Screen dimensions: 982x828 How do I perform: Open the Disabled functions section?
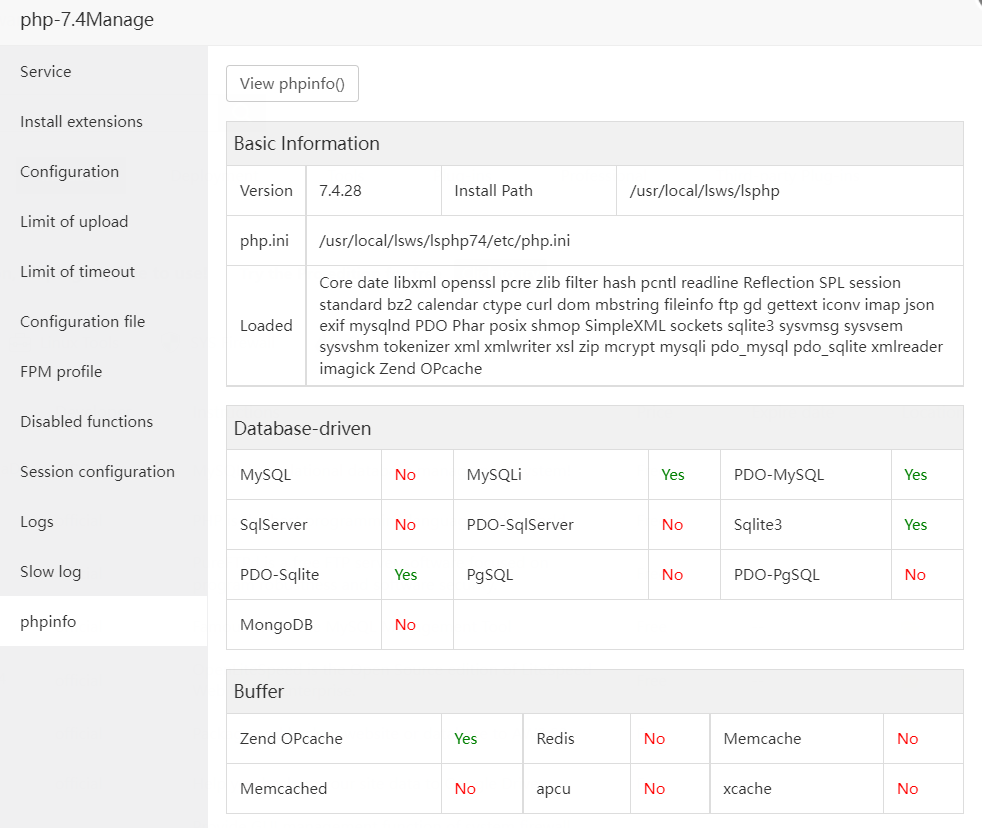click(x=86, y=422)
